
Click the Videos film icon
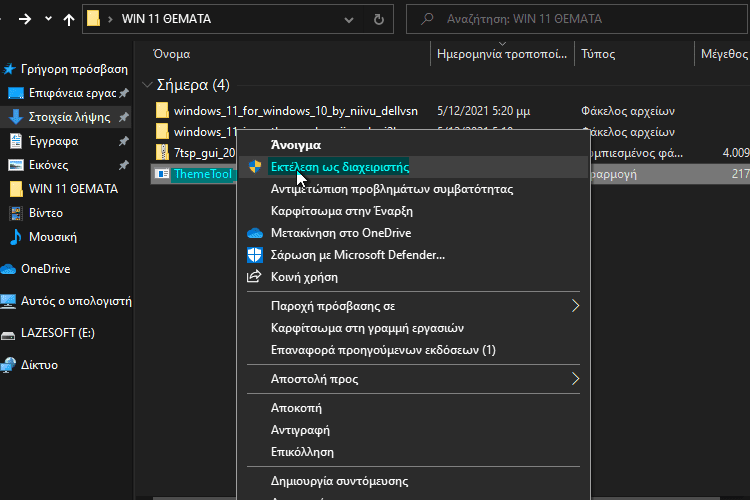(16, 213)
